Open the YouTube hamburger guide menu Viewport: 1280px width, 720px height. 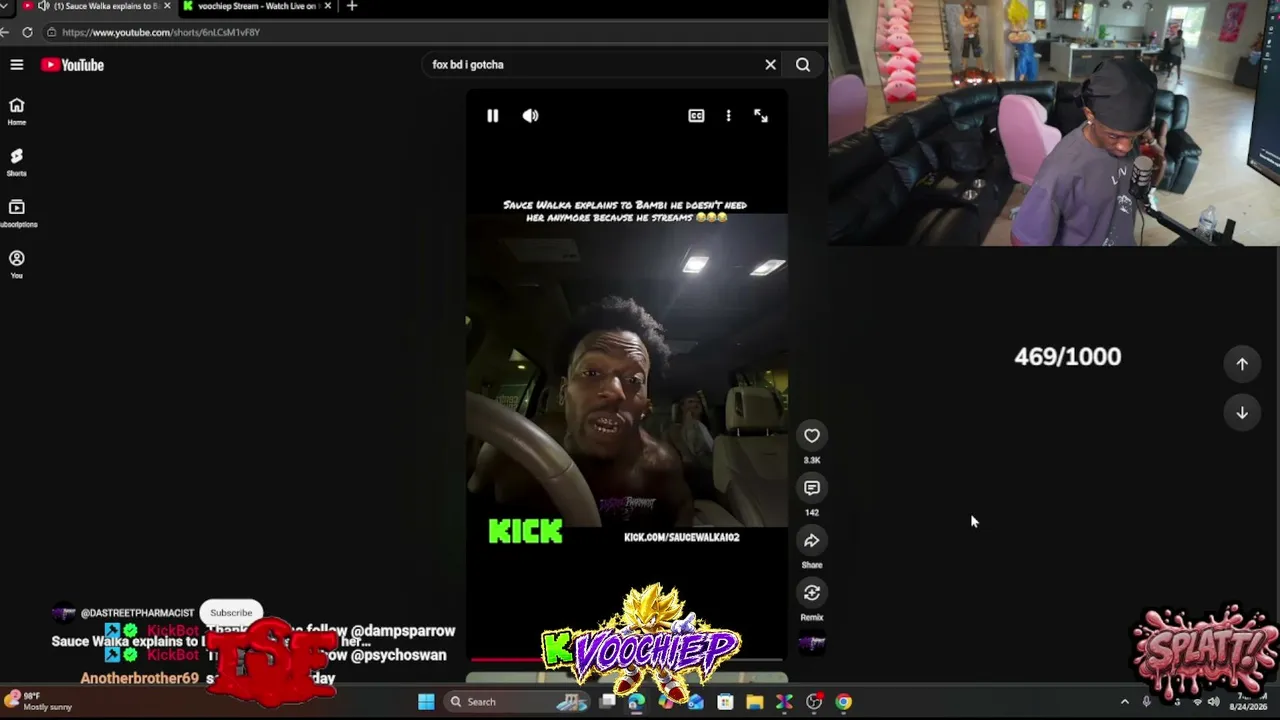pos(17,65)
